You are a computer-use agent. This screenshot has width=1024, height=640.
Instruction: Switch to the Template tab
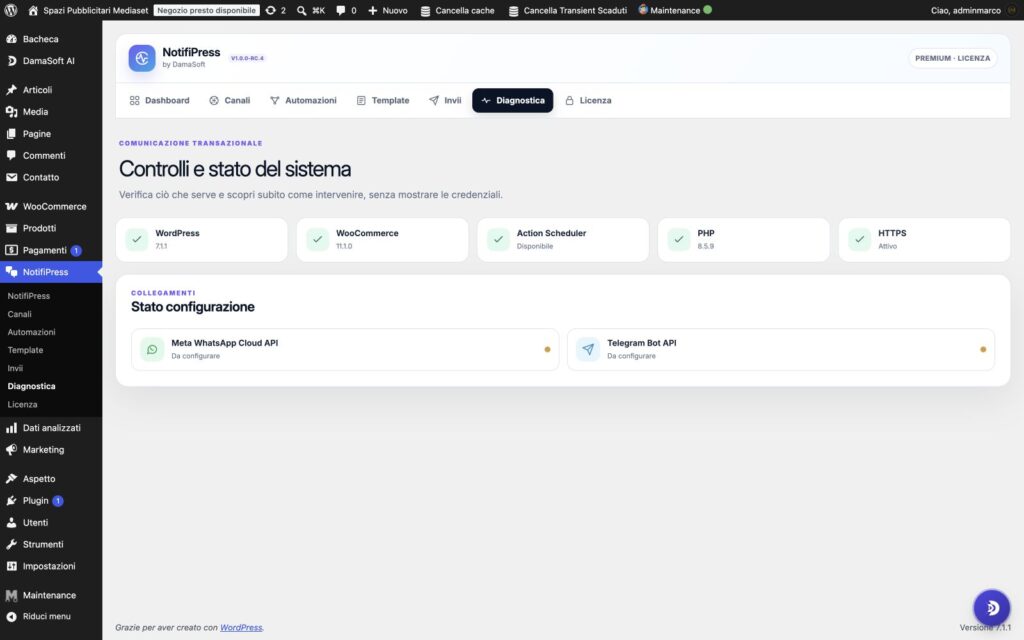coord(383,101)
